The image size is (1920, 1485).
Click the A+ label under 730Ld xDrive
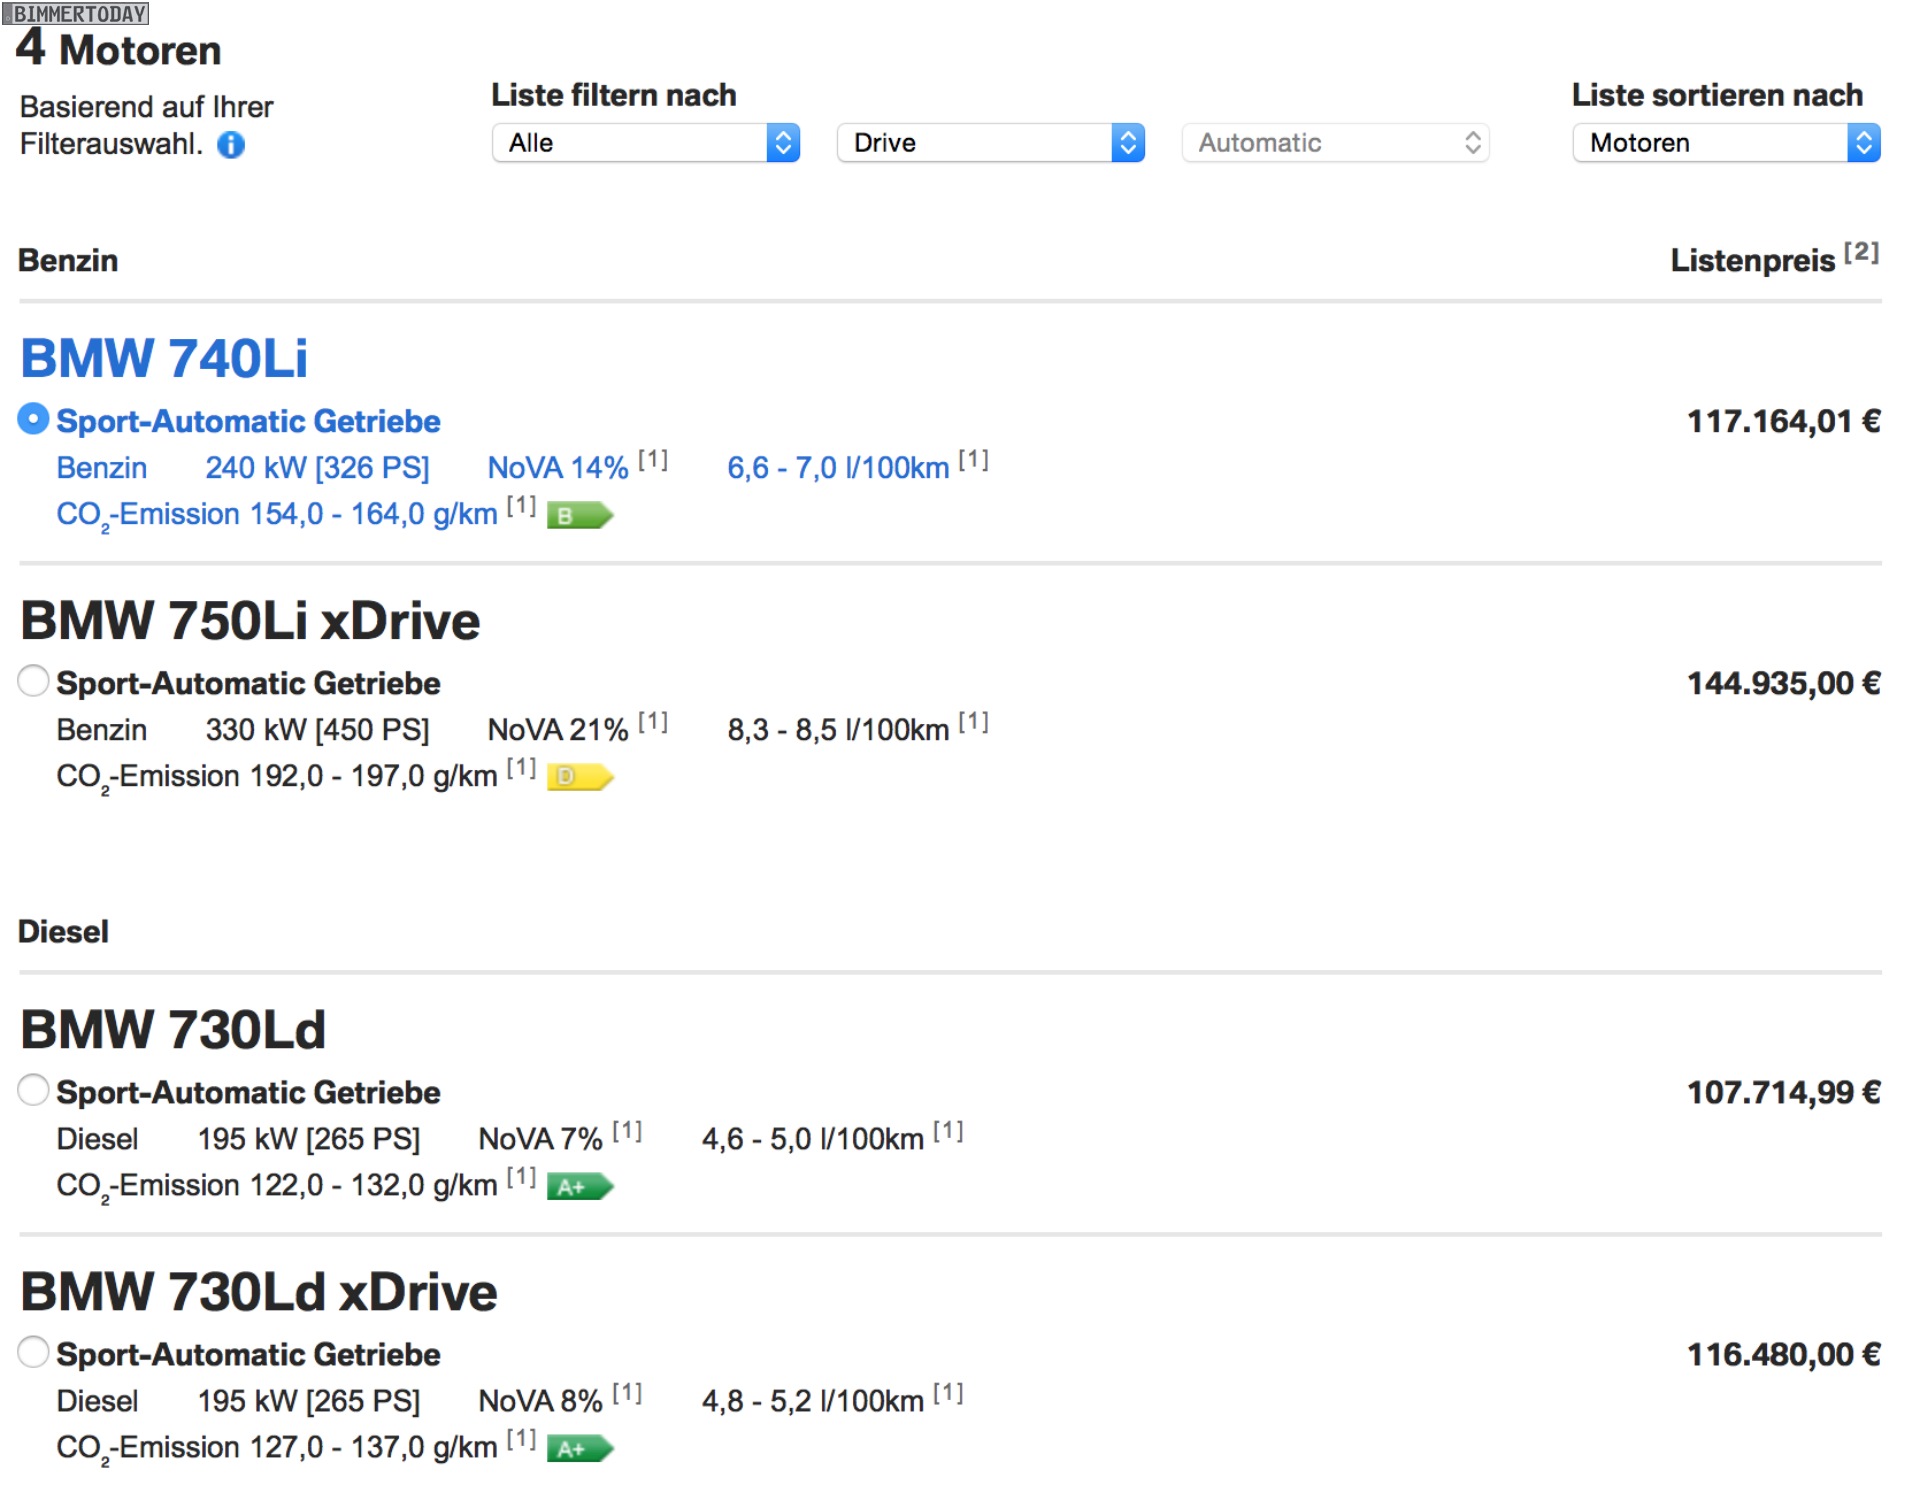[x=578, y=1449]
